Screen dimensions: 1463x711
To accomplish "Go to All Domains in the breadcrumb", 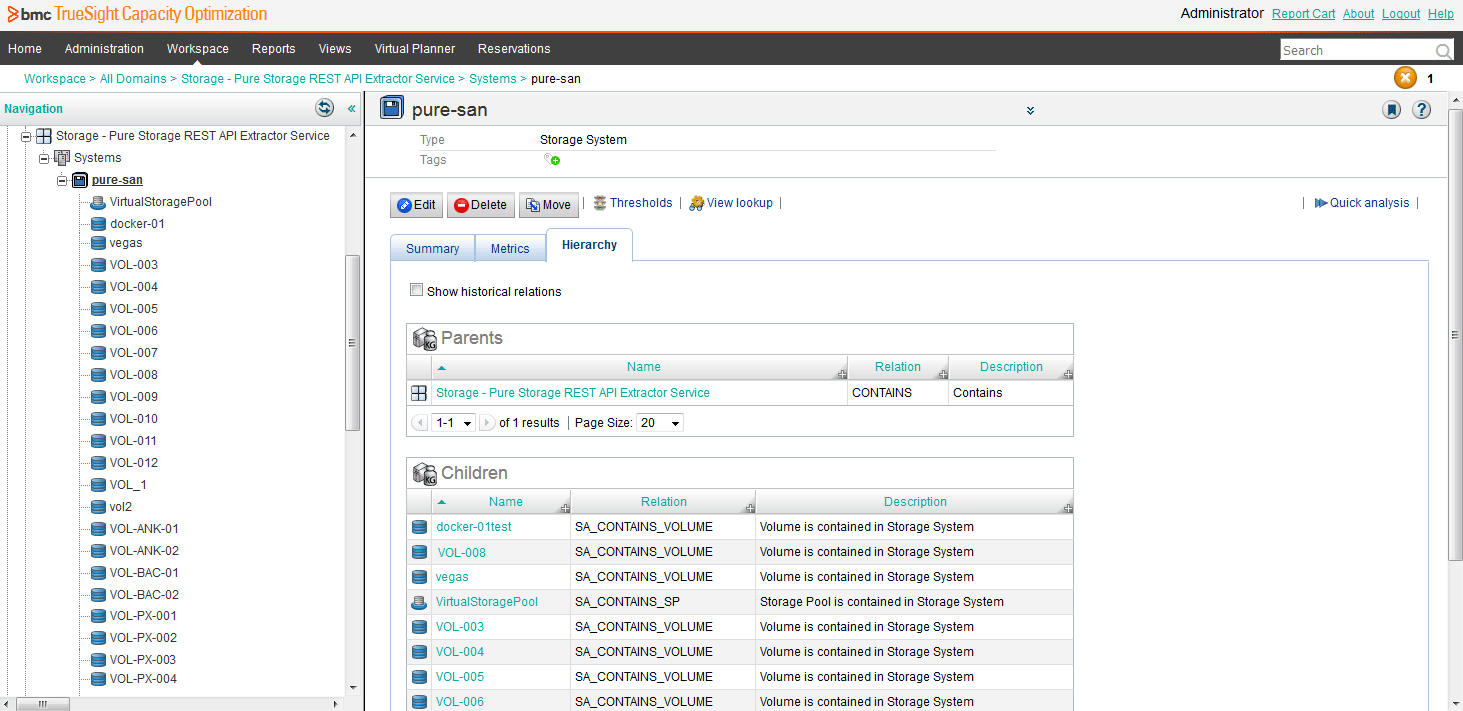I will (133, 78).
